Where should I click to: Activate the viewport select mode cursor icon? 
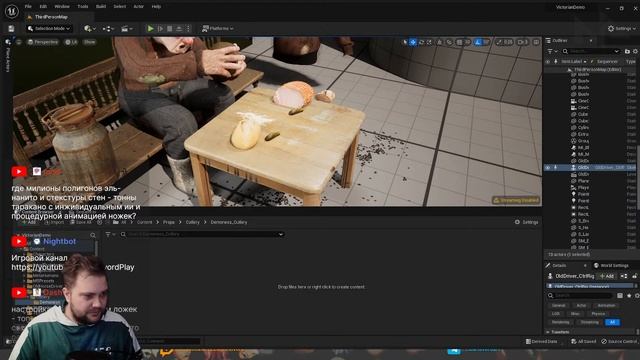405,42
